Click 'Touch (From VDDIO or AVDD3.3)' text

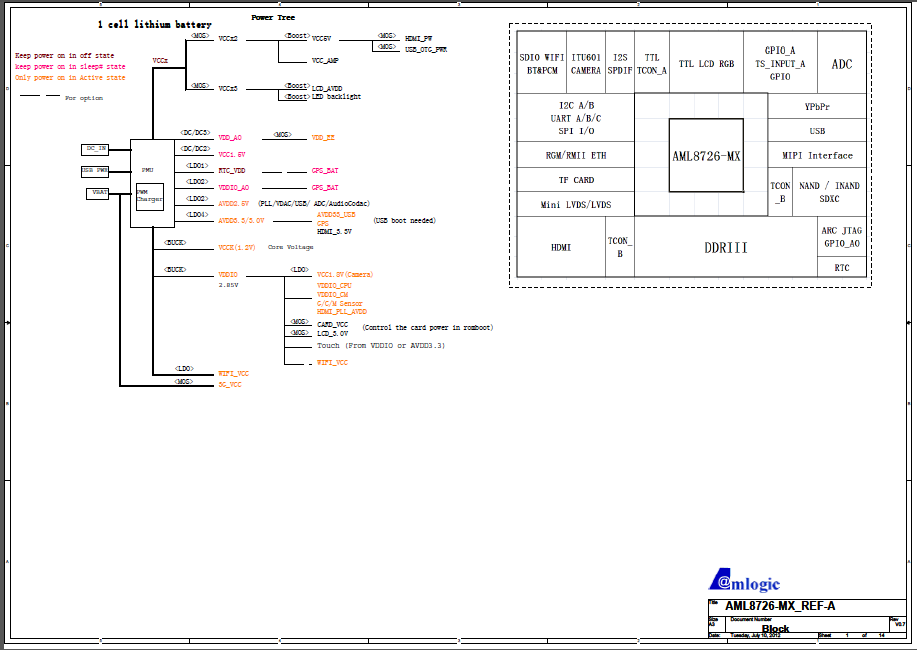point(381,346)
